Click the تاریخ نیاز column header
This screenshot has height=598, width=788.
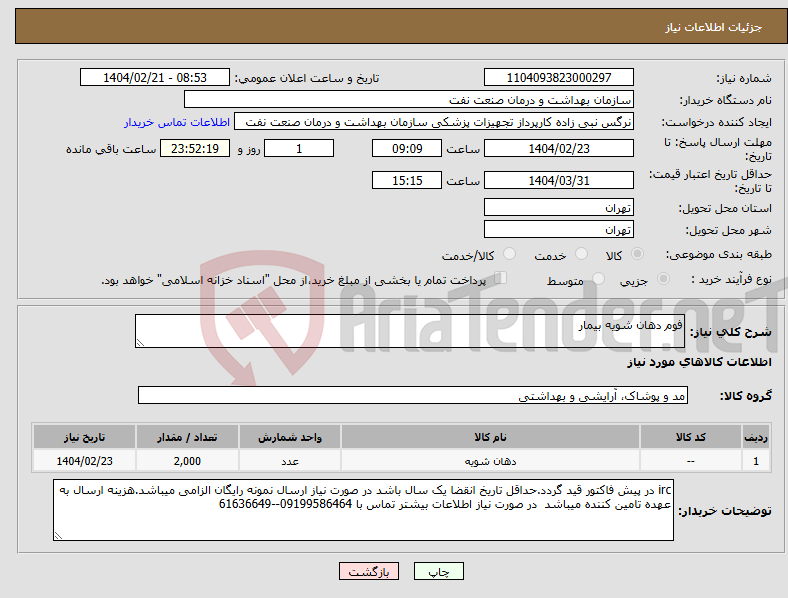click(x=84, y=437)
